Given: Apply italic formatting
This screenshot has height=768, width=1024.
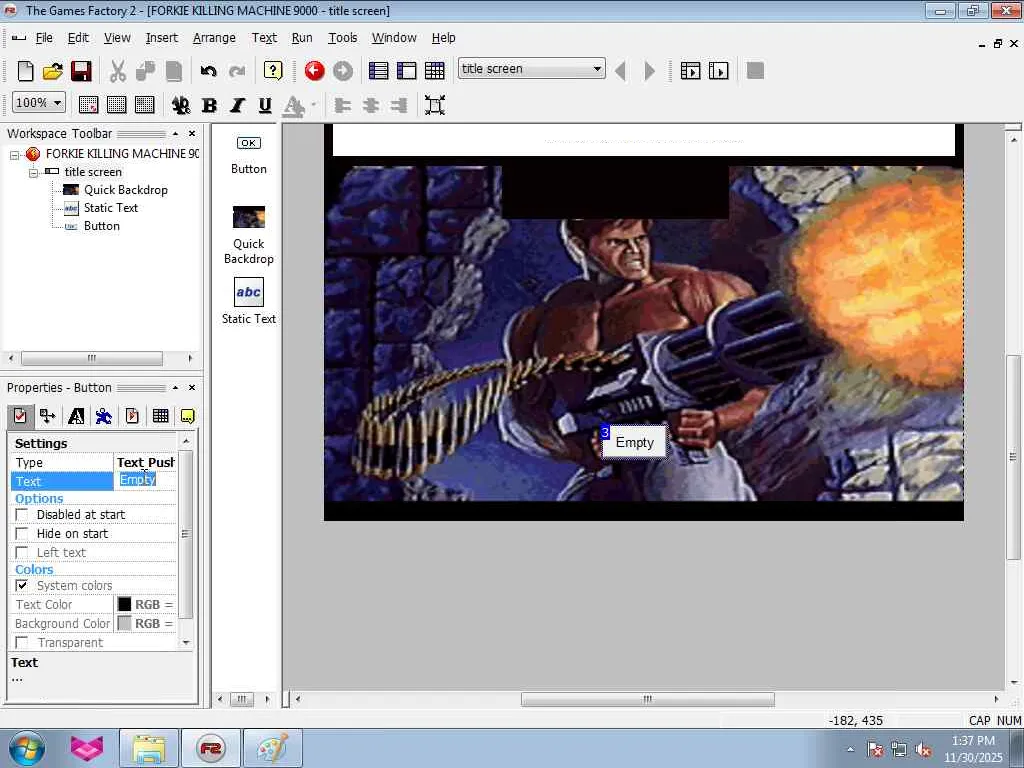Looking at the screenshot, I should click(237, 105).
